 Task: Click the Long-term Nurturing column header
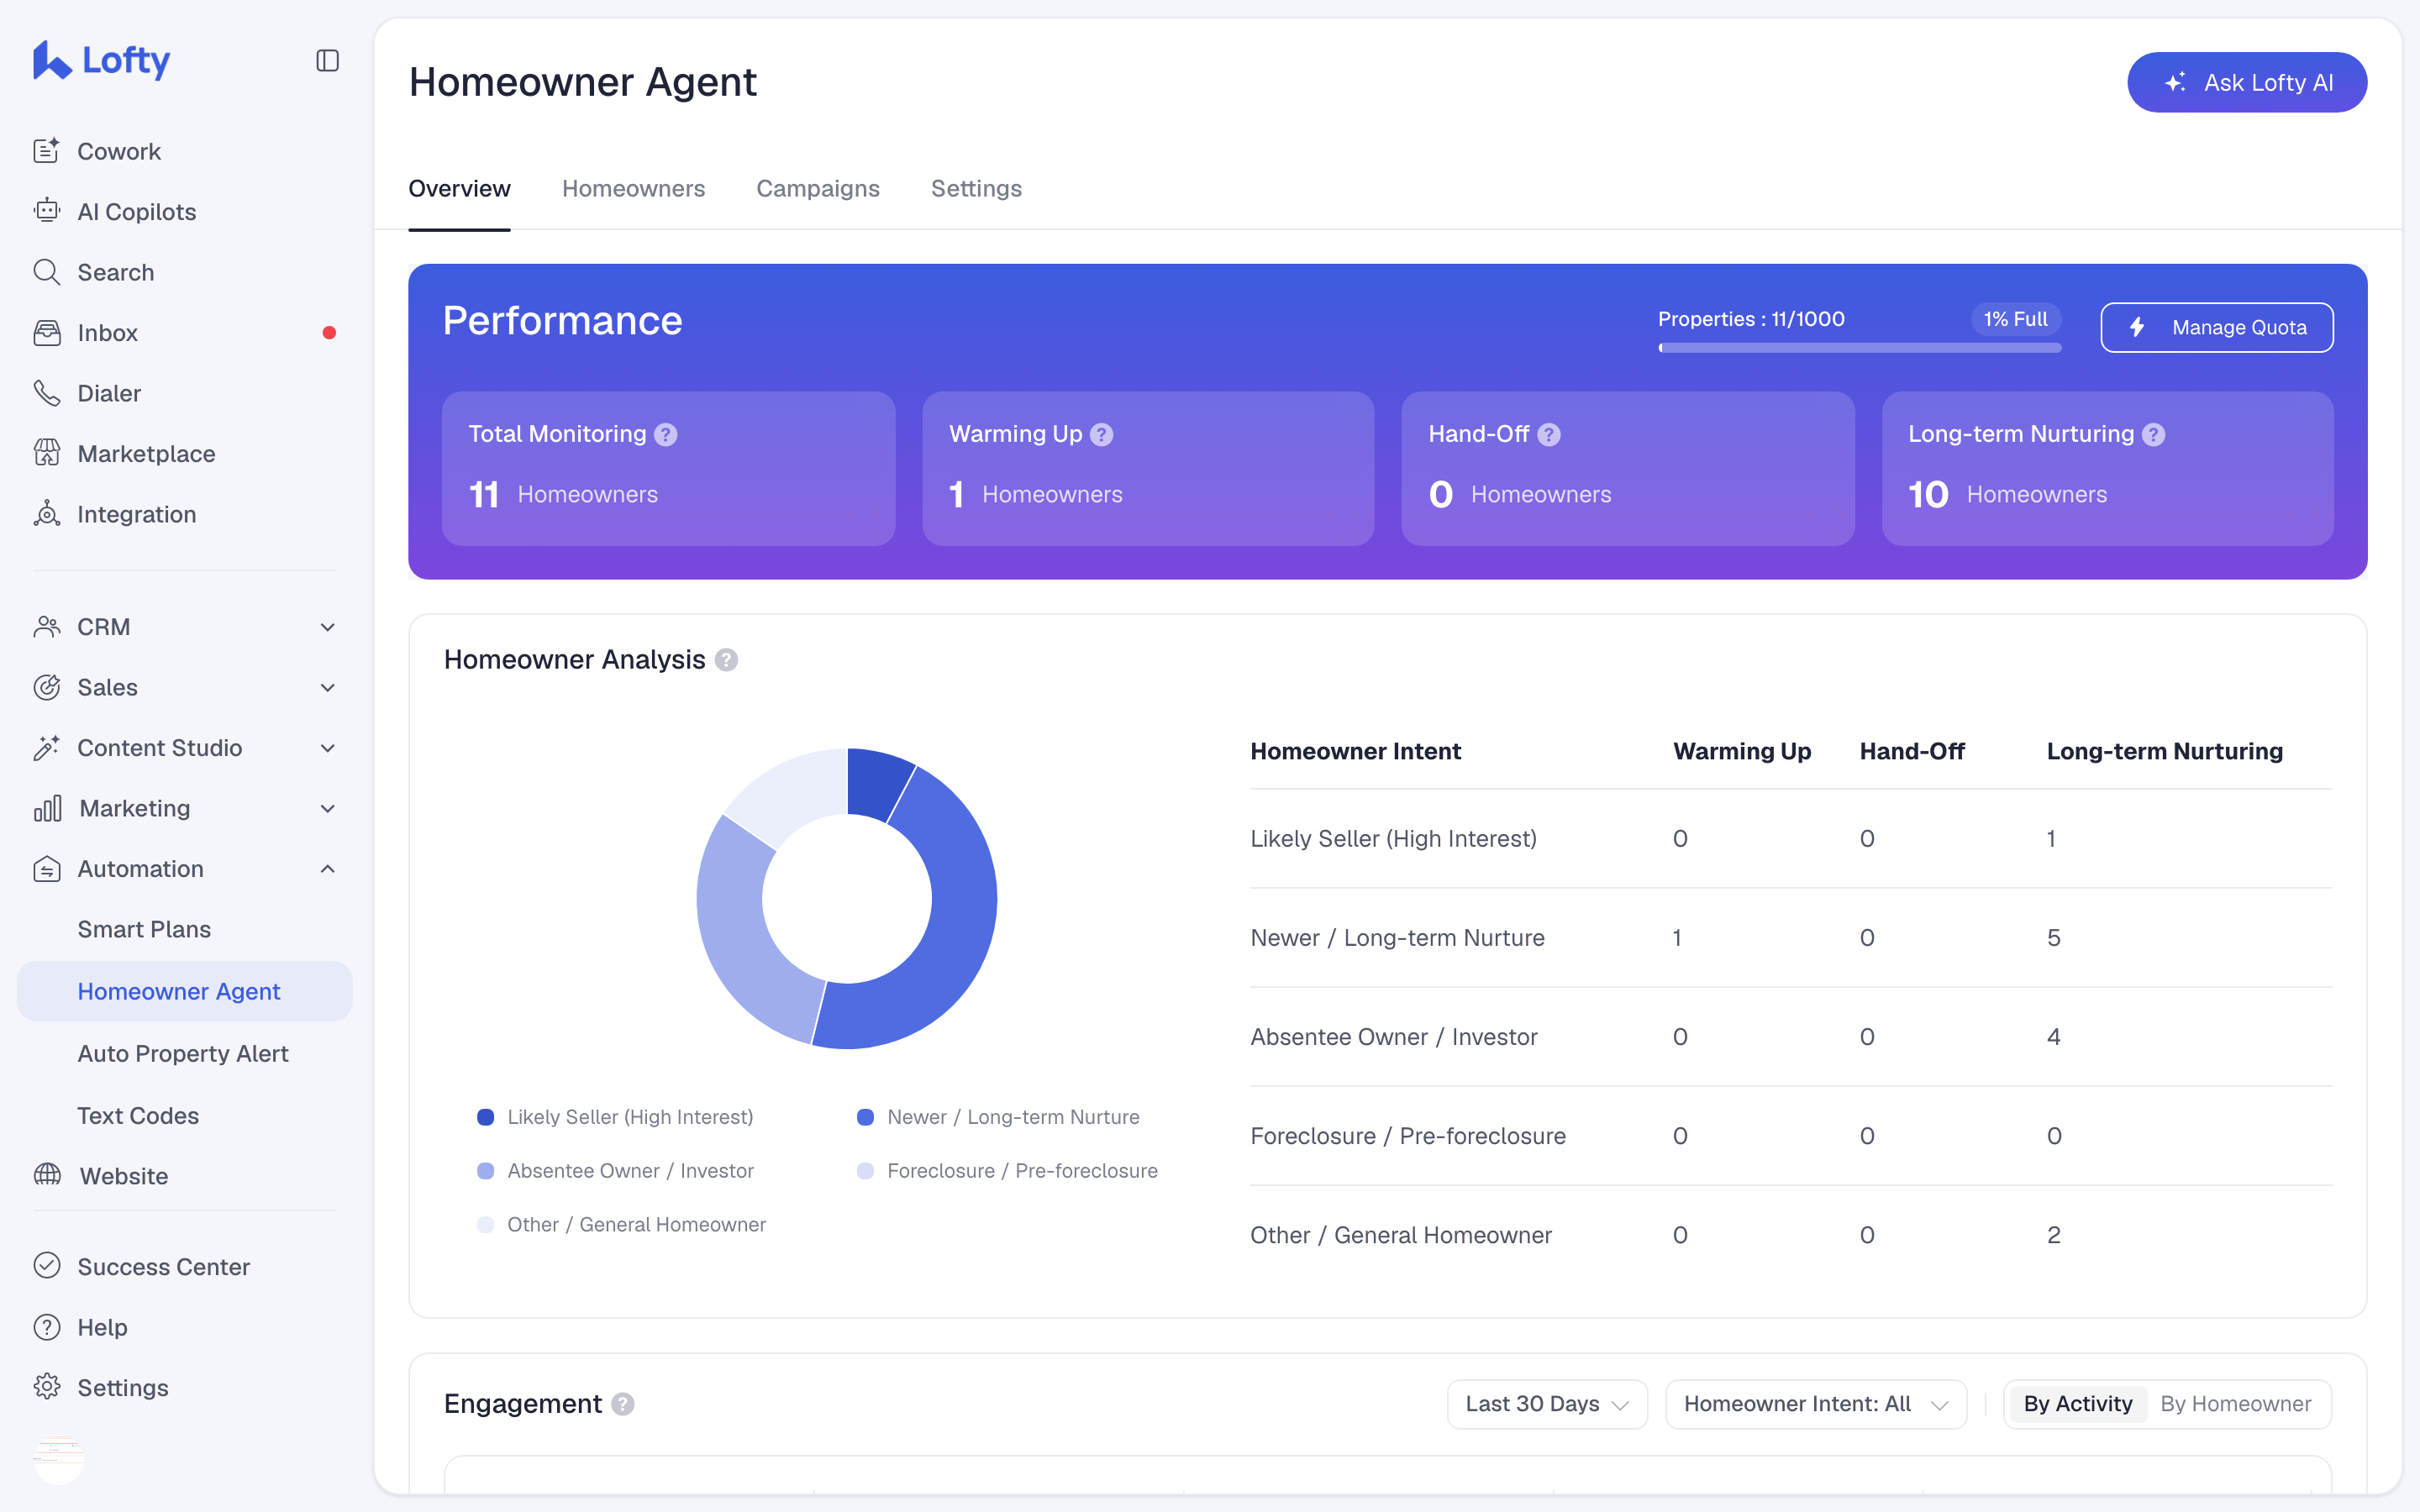click(x=2164, y=751)
